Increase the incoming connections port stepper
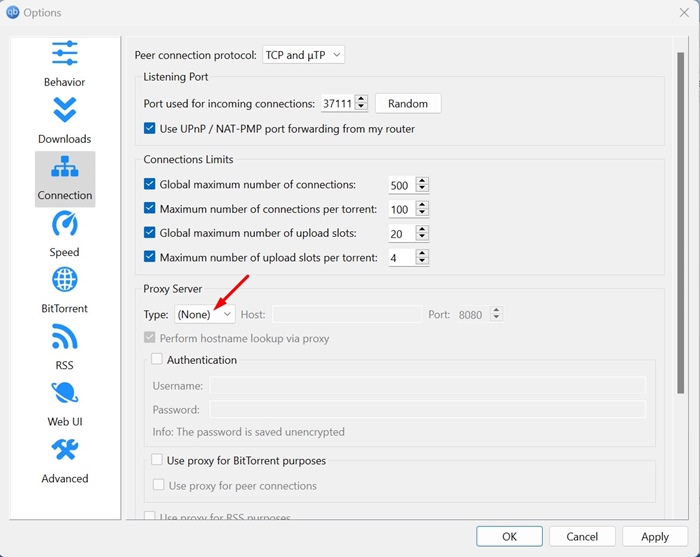 coord(362,99)
